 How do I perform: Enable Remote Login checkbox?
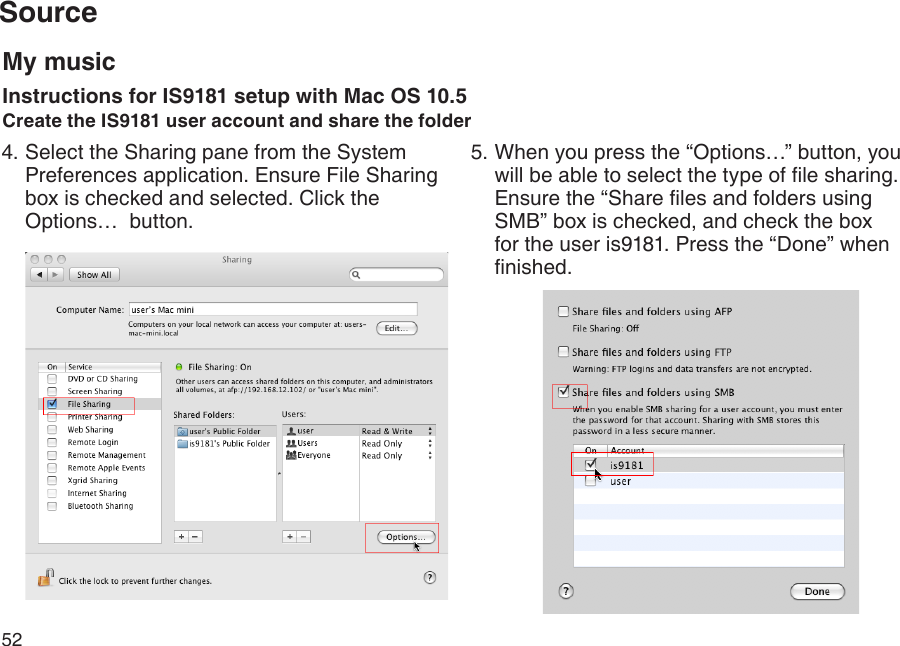tap(52, 442)
